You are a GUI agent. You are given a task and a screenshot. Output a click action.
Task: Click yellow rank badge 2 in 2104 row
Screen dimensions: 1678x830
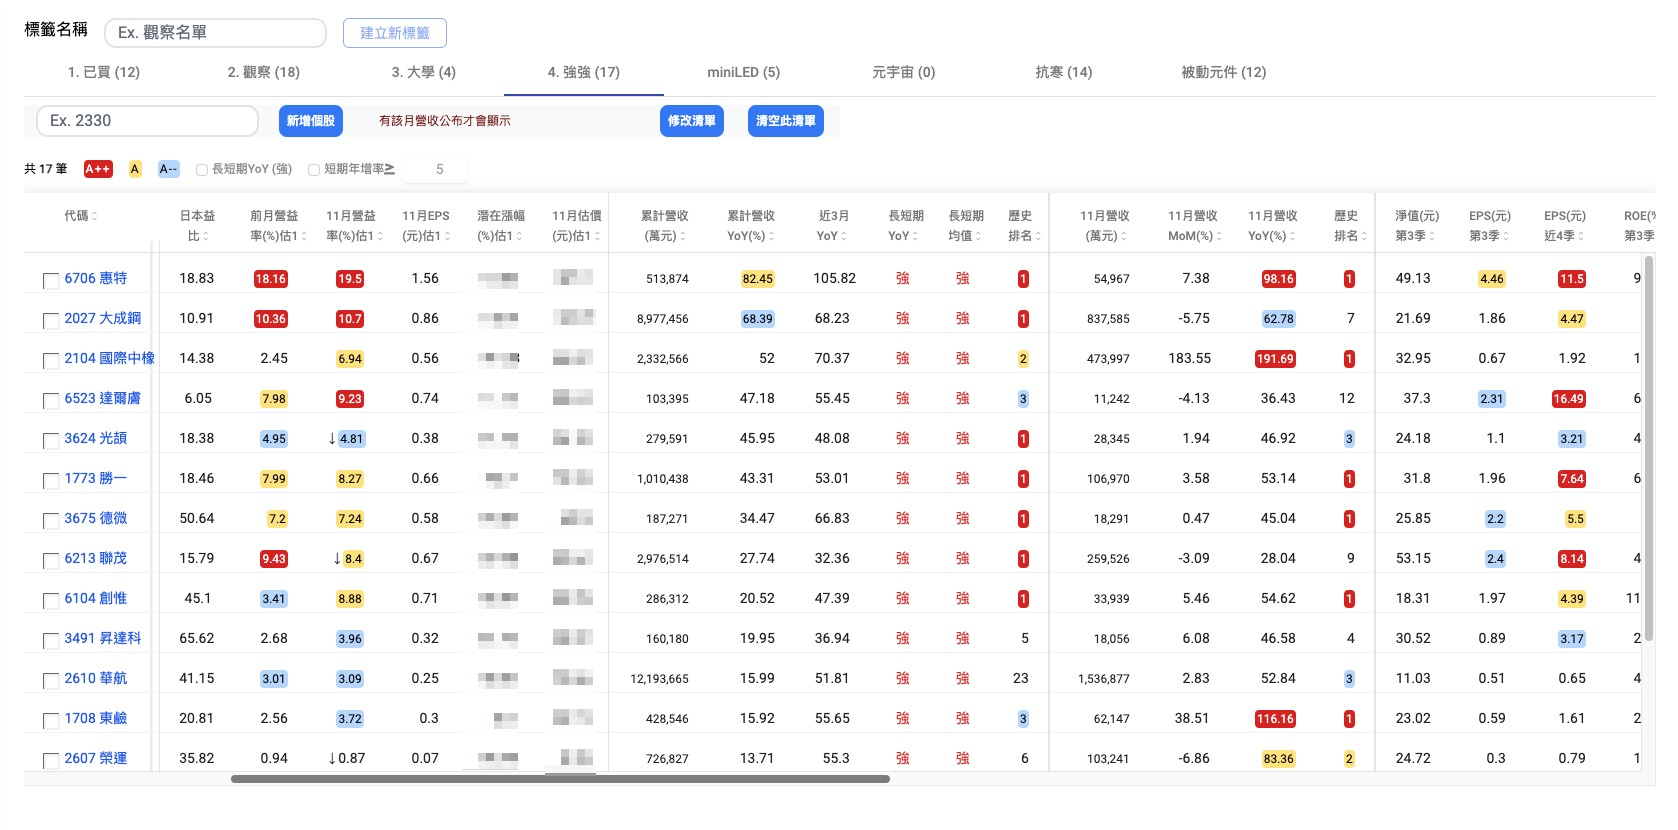click(1023, 359)
